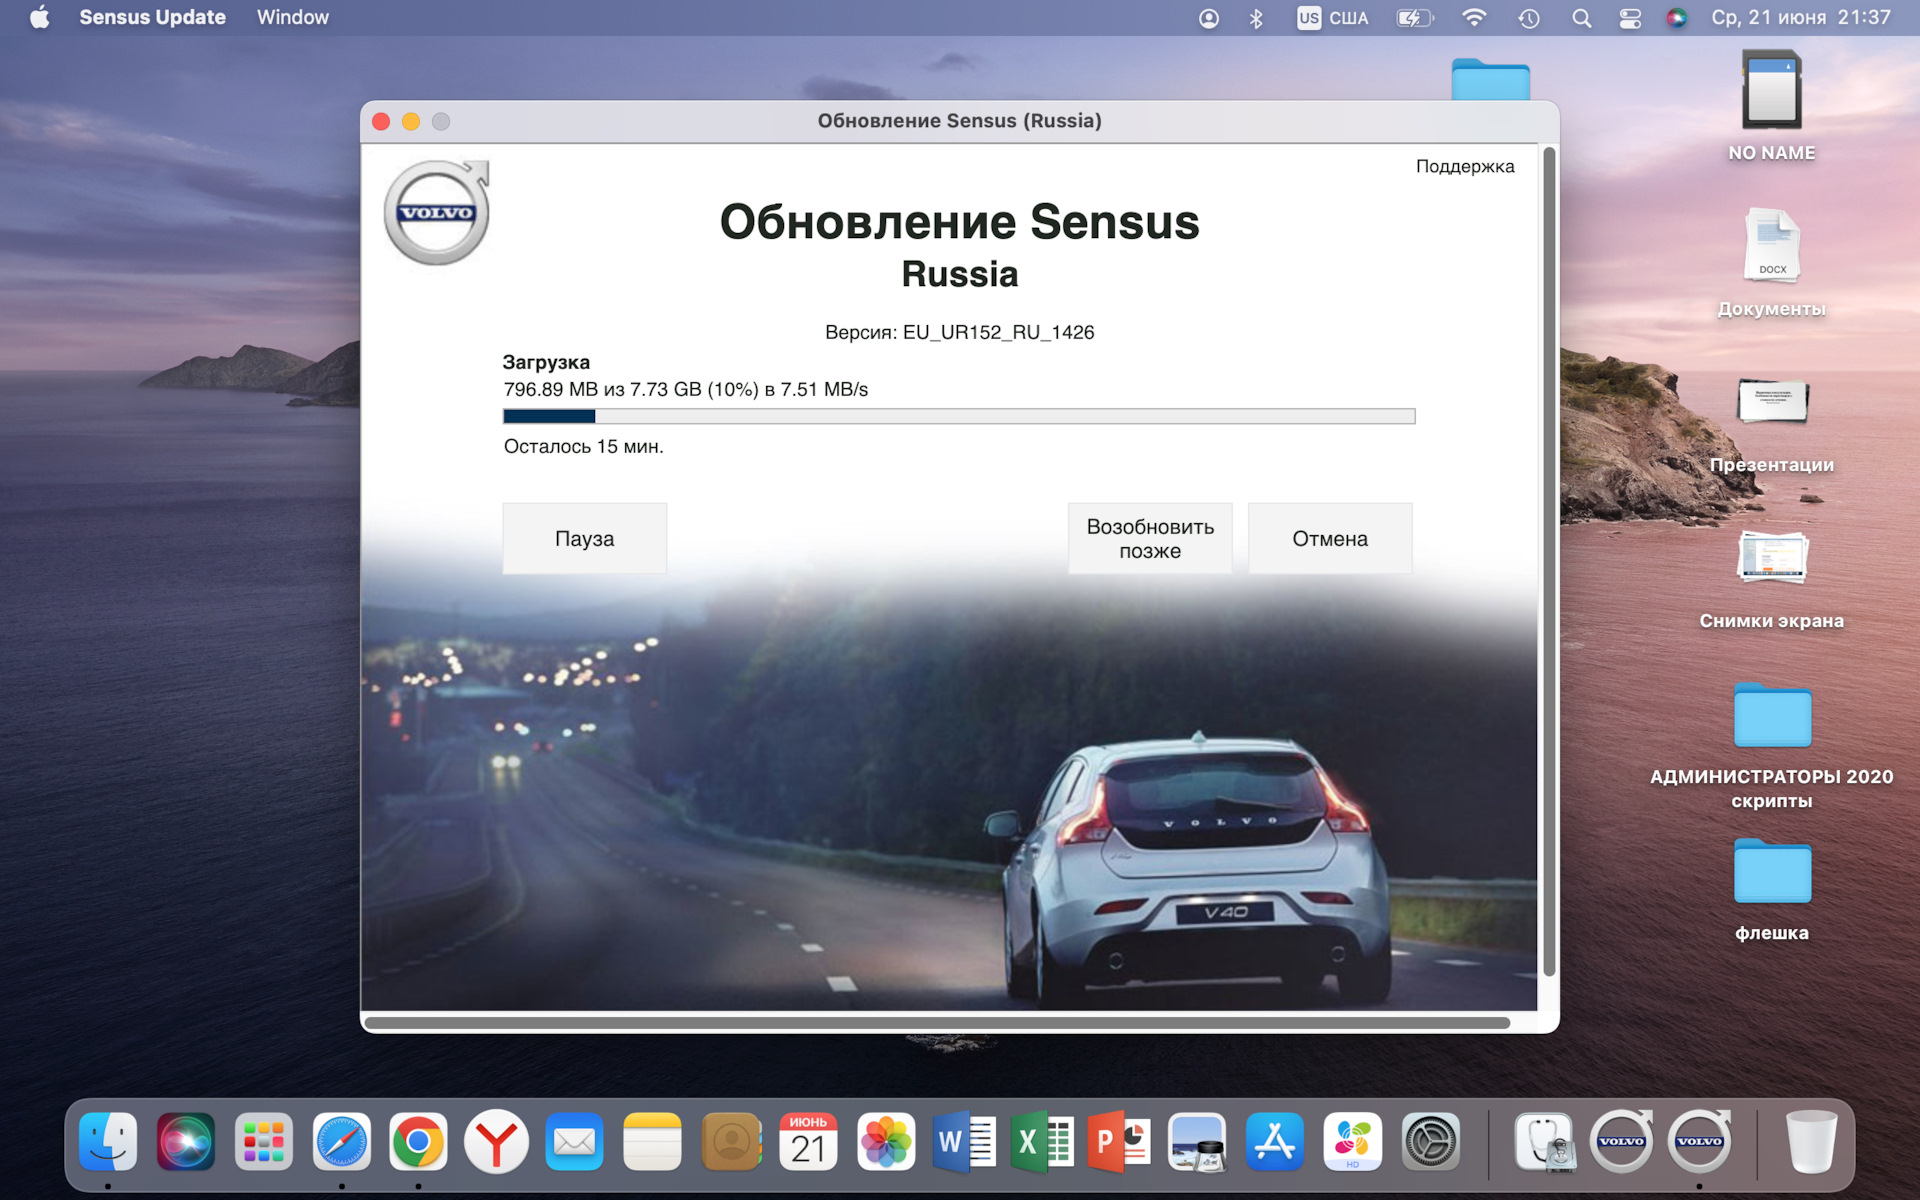1920x1200 pixels.
Task: Open Safari browser from Dock
Action: click(342, 1141)
